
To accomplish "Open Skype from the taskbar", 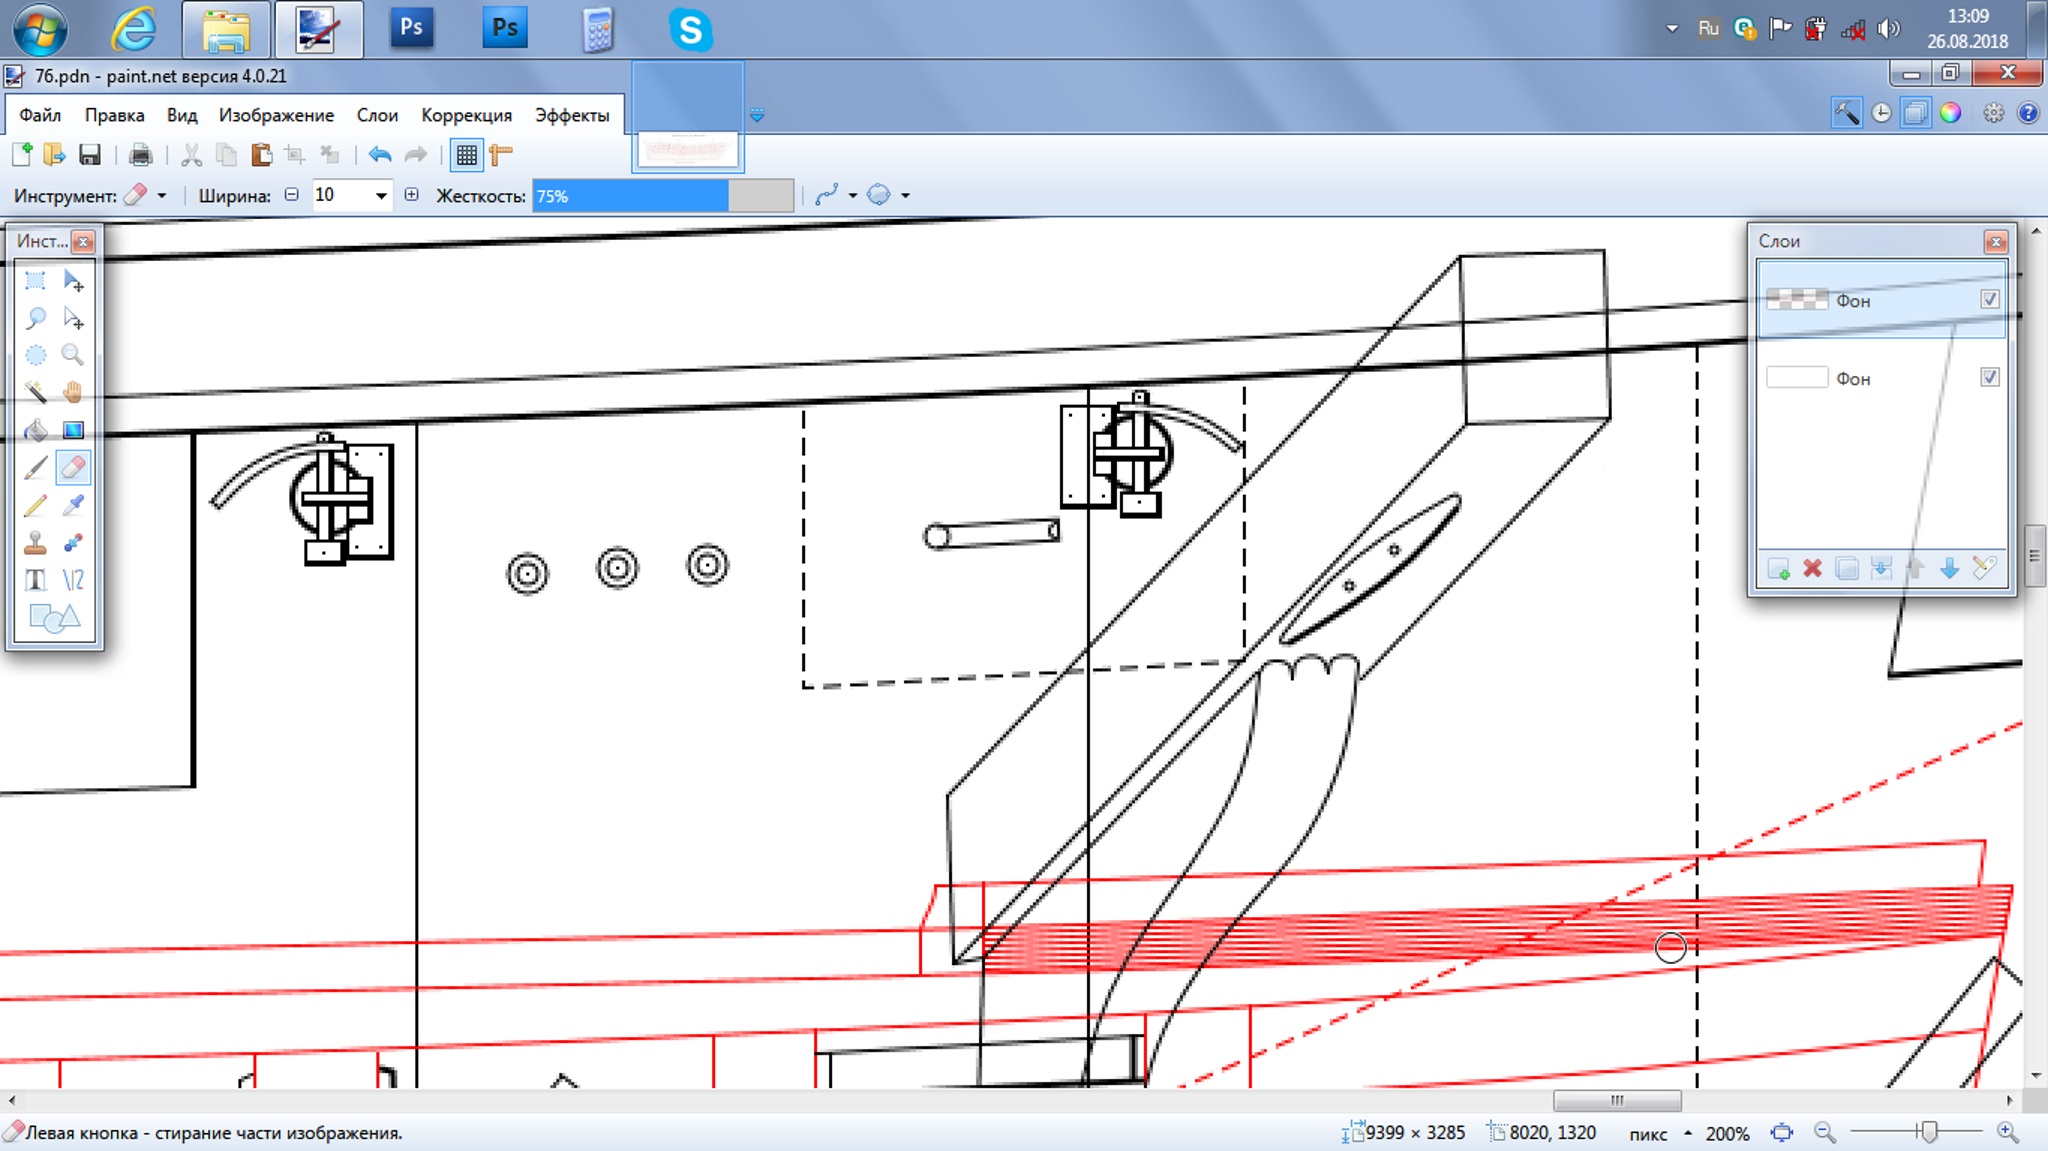I will 690,30.
